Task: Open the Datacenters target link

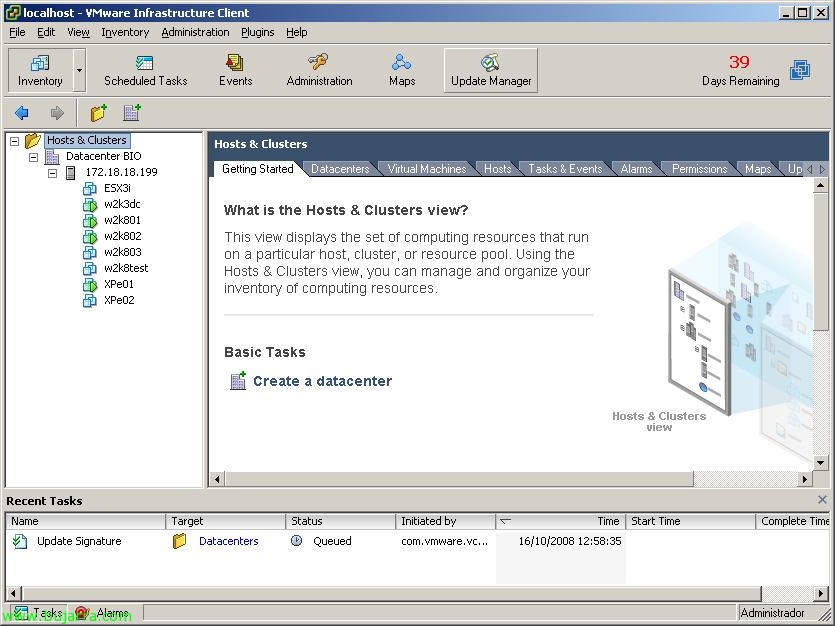Action: point(228,541)
